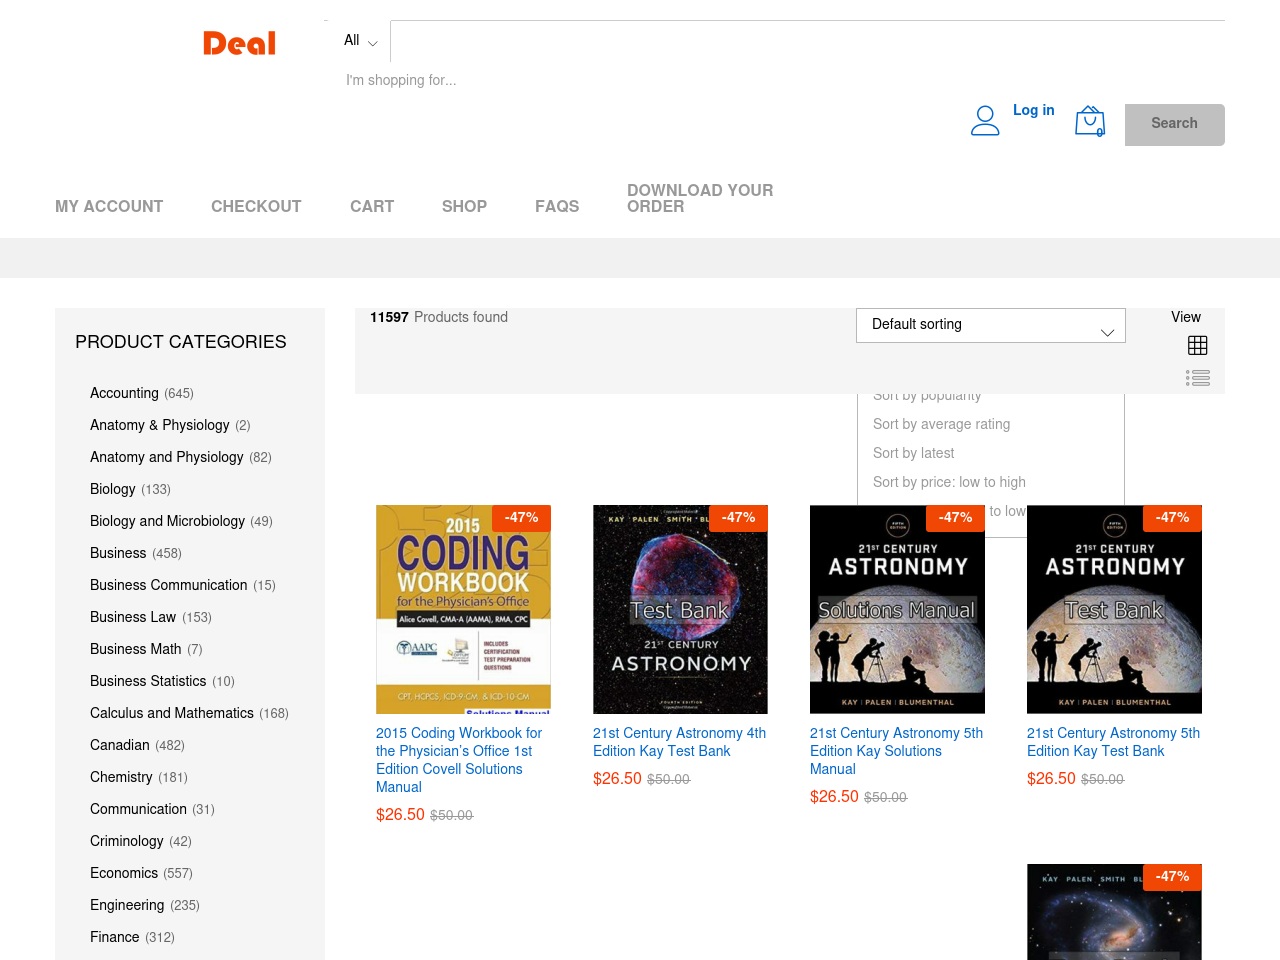Open MY ACCOUNT menu item
This screenshot has height=960, width=1280.
click(x=109, y=206)
